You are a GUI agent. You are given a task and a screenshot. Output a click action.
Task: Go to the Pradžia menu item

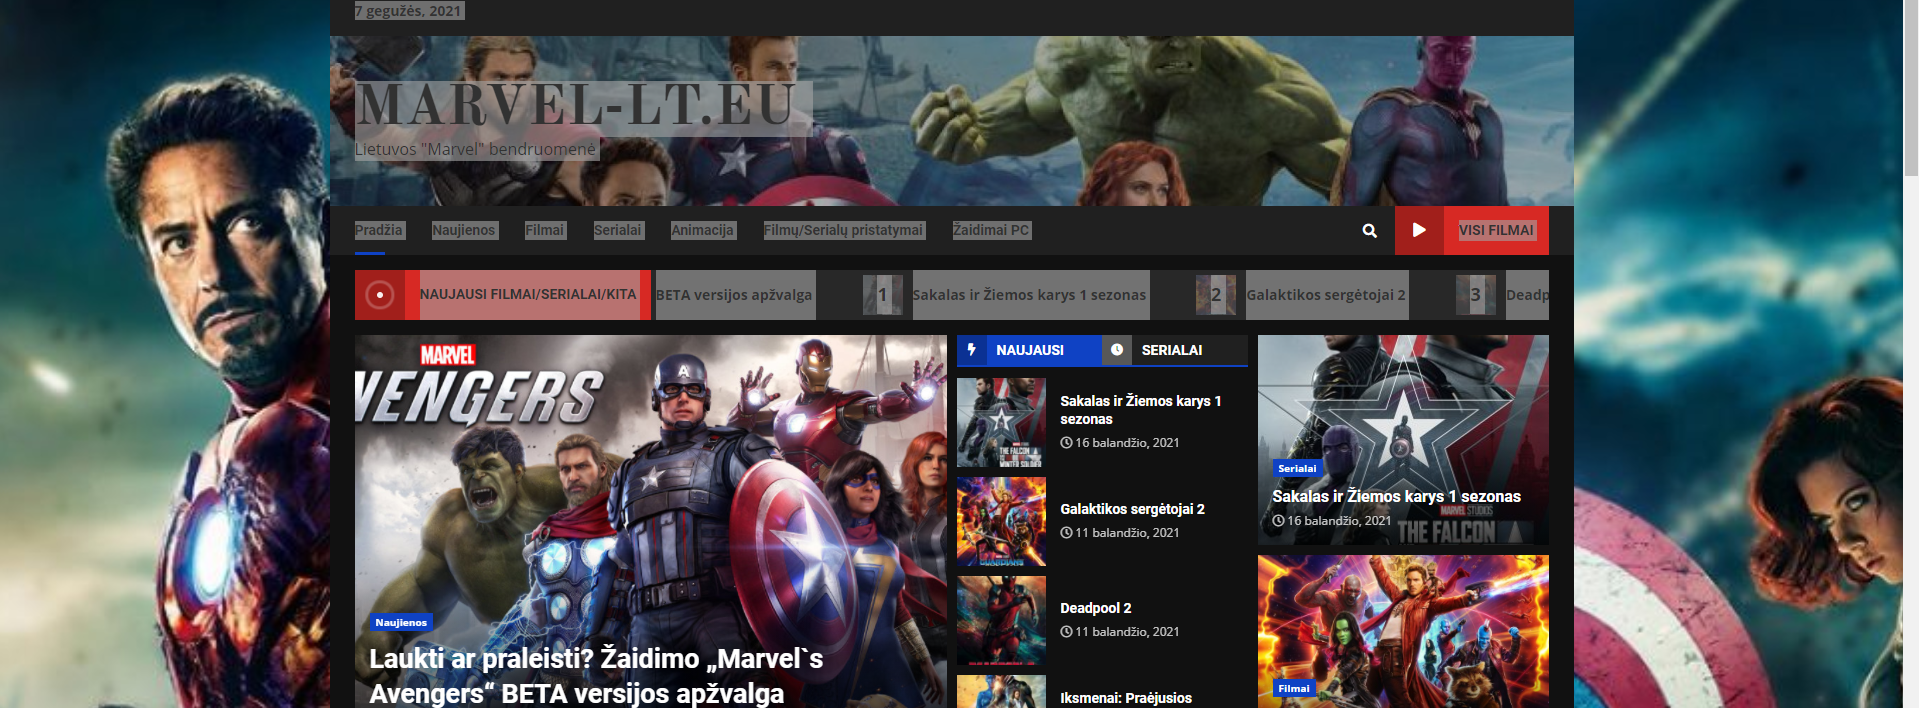[379, 230]
